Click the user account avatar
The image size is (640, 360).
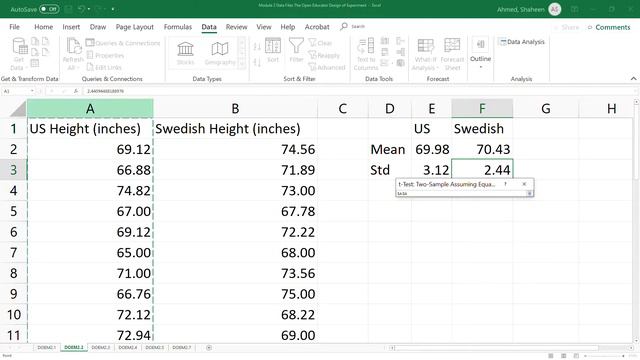555,9
